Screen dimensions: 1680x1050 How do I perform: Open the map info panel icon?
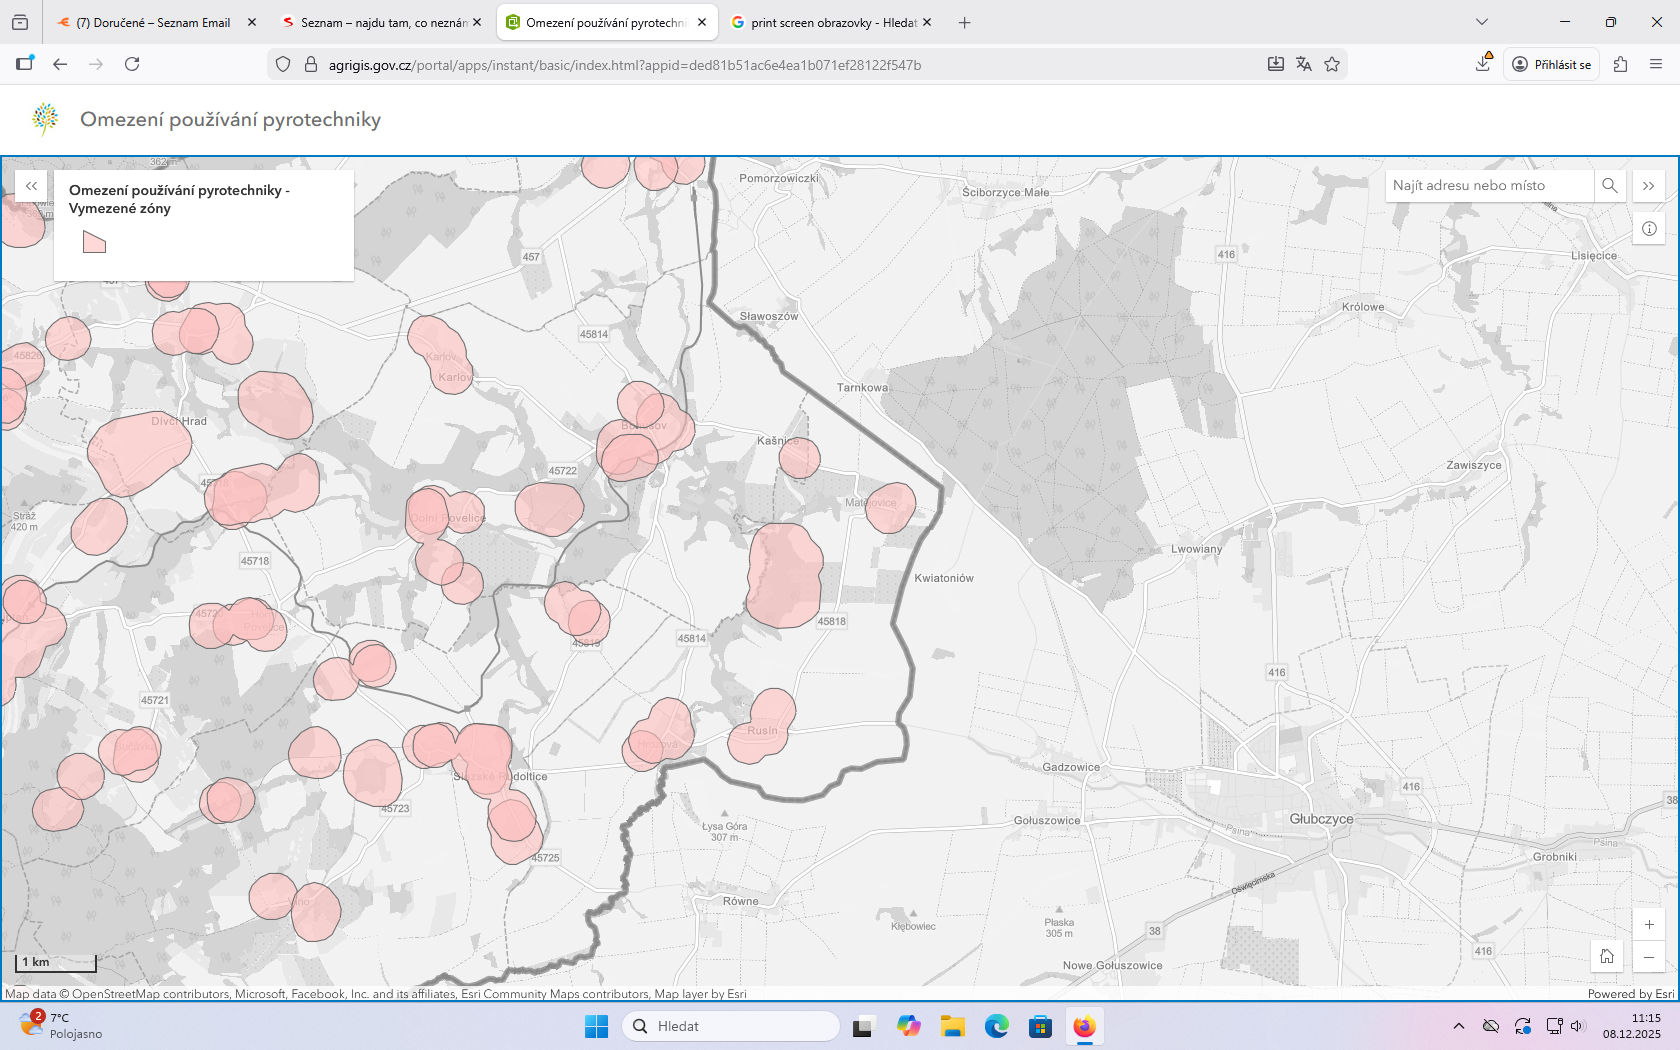[x=1649, y=229]
